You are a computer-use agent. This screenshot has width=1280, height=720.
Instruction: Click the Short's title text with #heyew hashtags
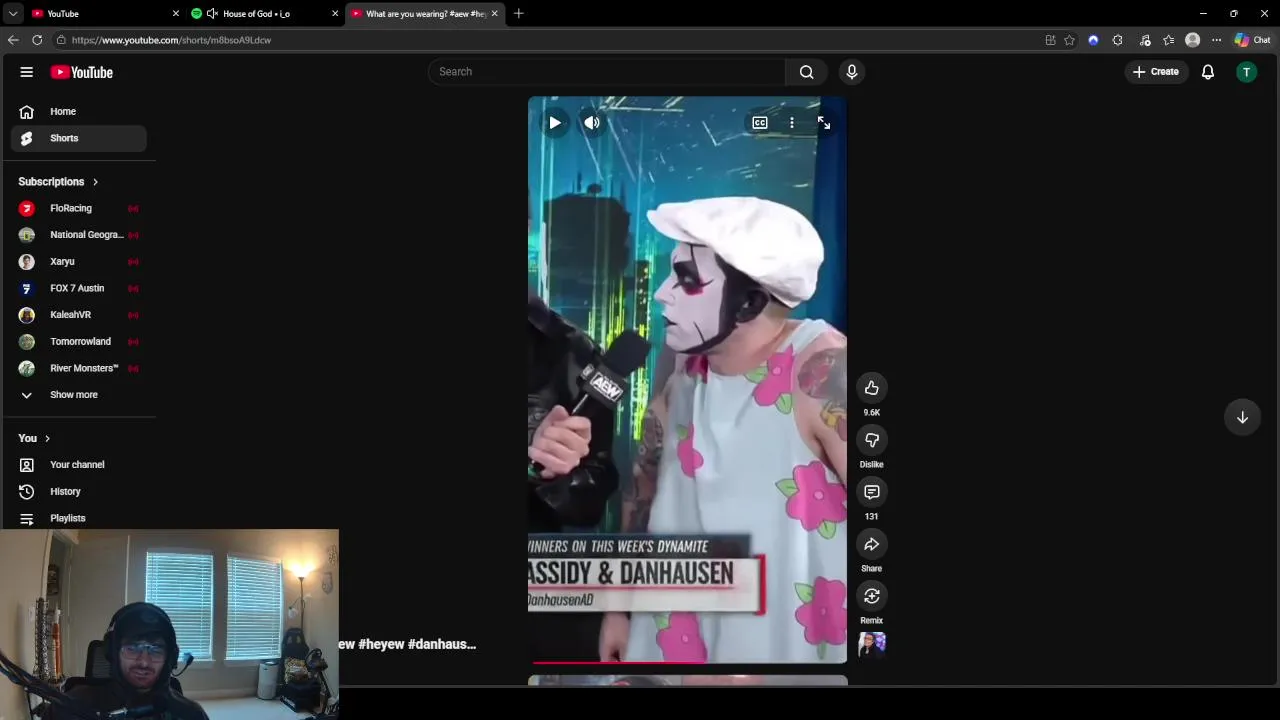click(408, 644)
